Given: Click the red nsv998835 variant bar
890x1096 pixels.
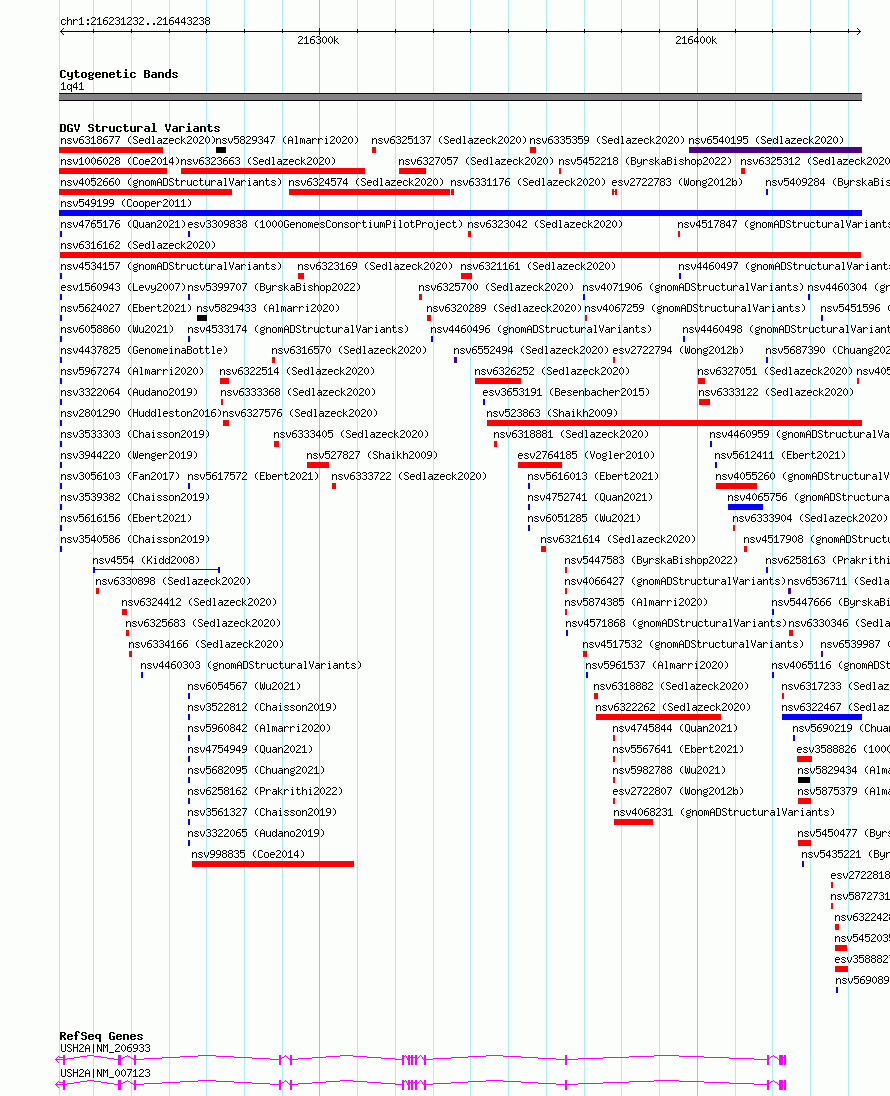Looking at the screenshot, I should pyautogui.click(x=273, y=864).
